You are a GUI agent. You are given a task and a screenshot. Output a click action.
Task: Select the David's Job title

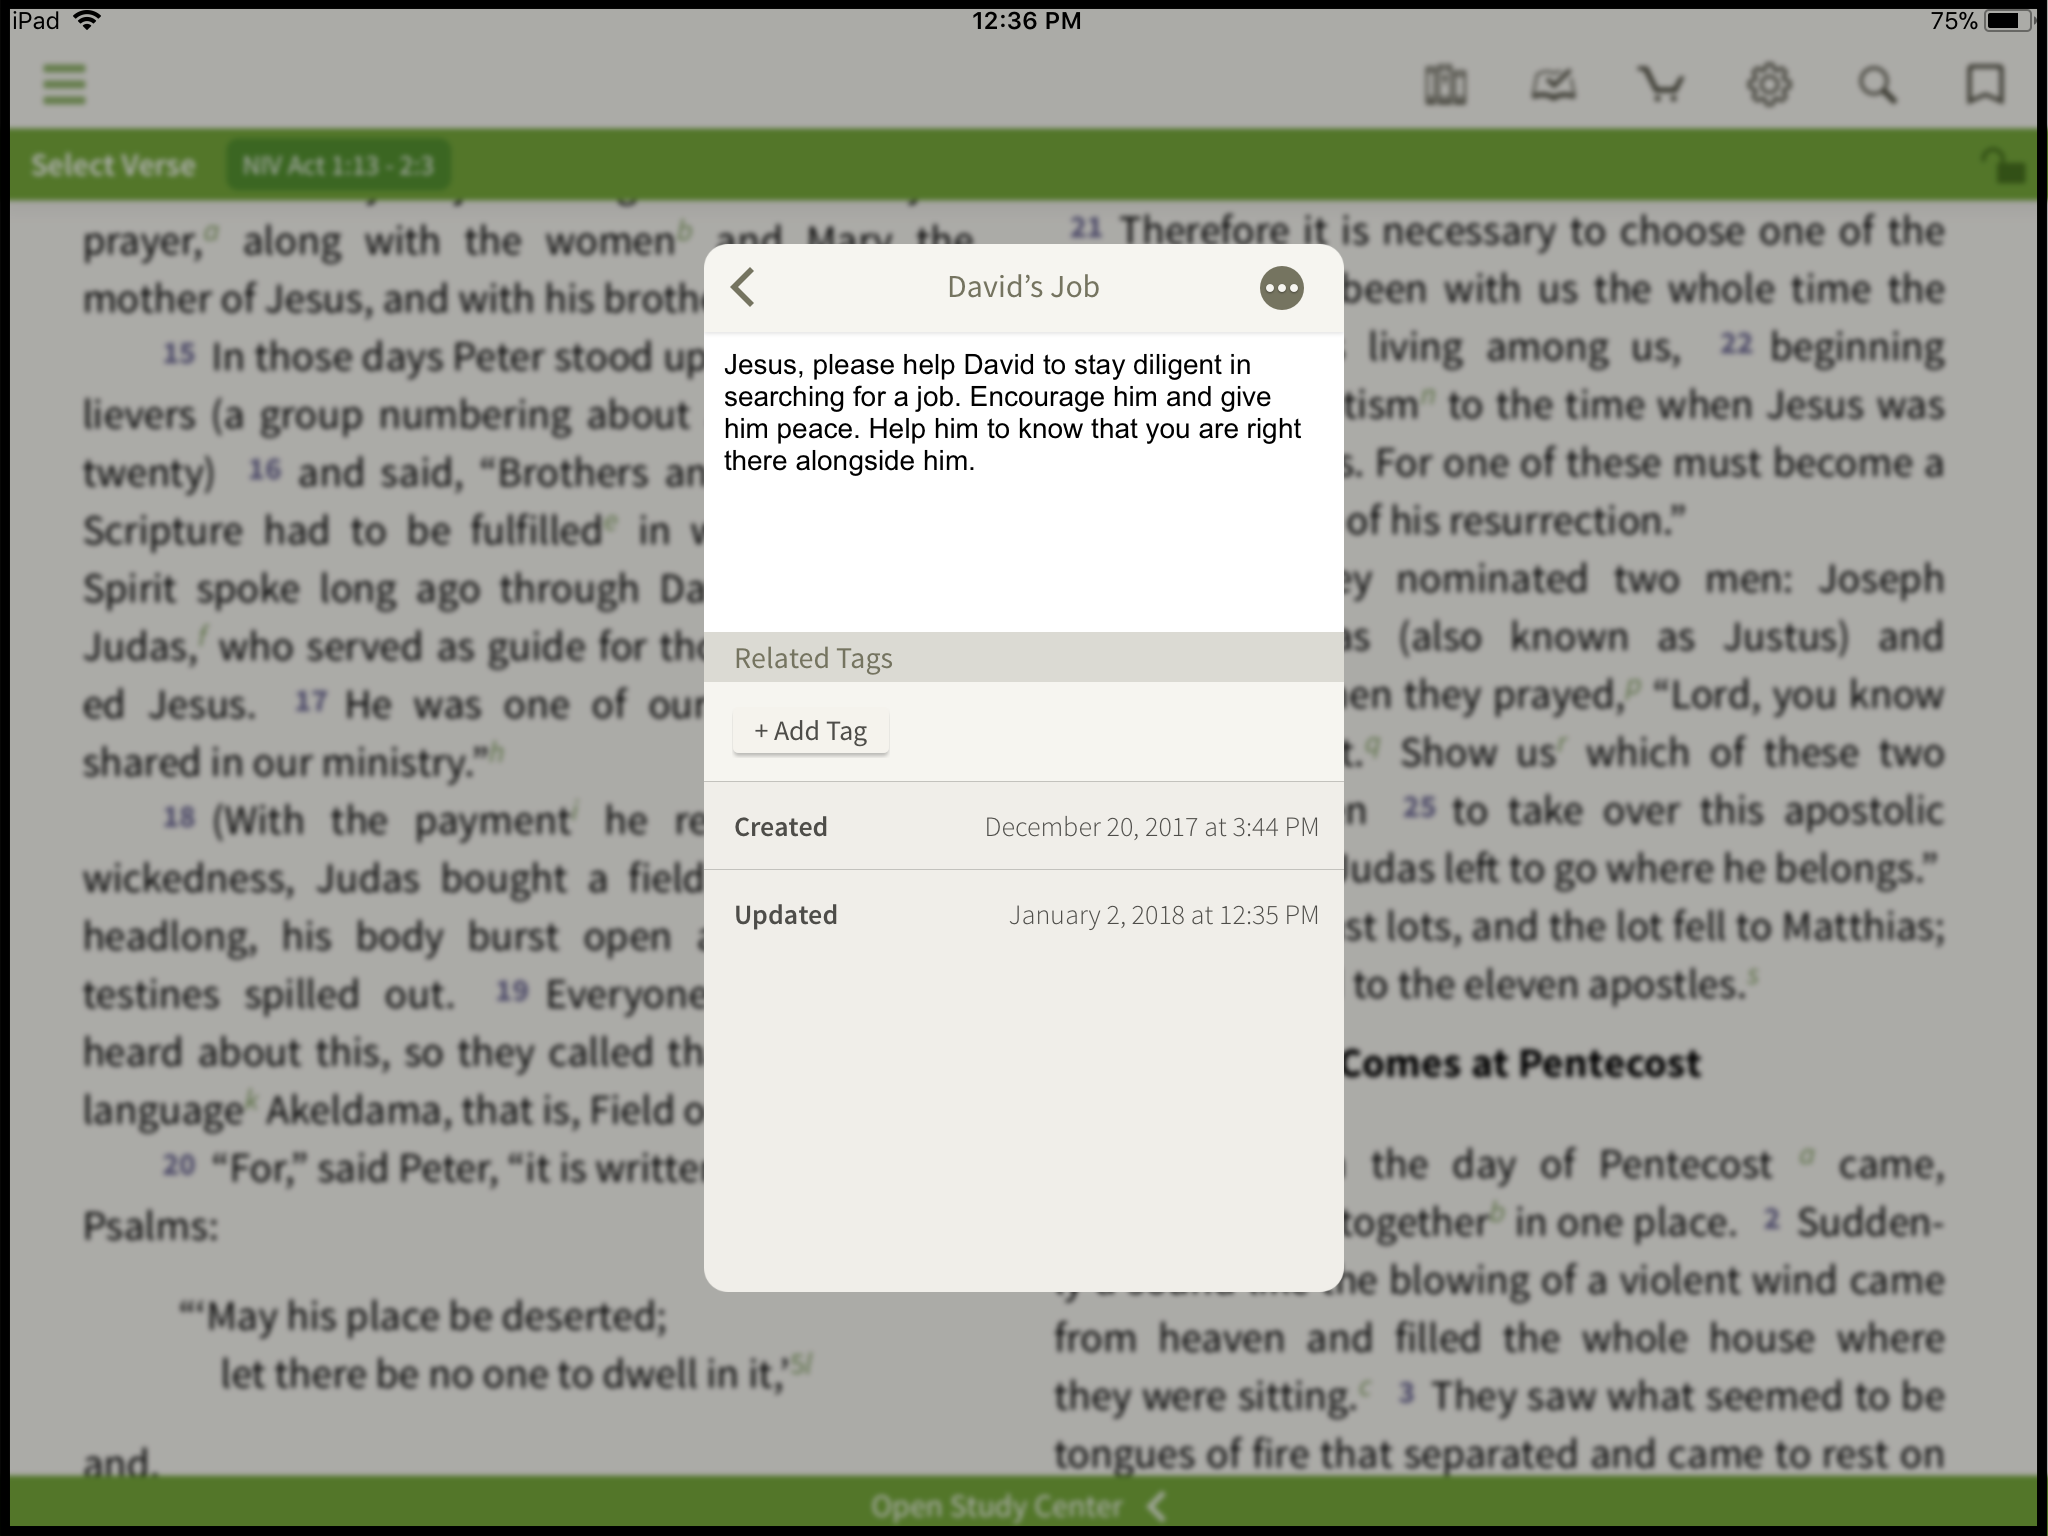(1023, 287)
